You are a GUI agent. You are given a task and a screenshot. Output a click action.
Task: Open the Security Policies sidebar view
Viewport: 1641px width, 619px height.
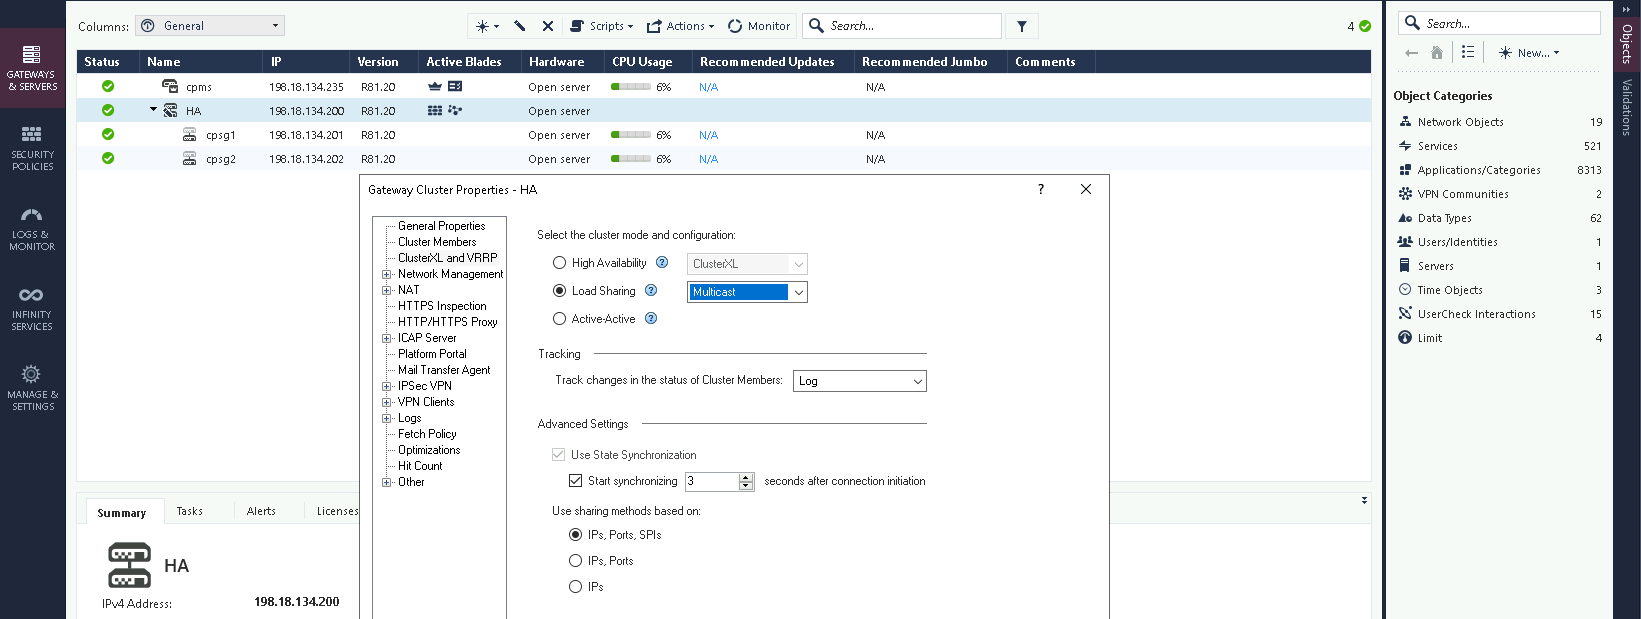[x=32, y=147]
